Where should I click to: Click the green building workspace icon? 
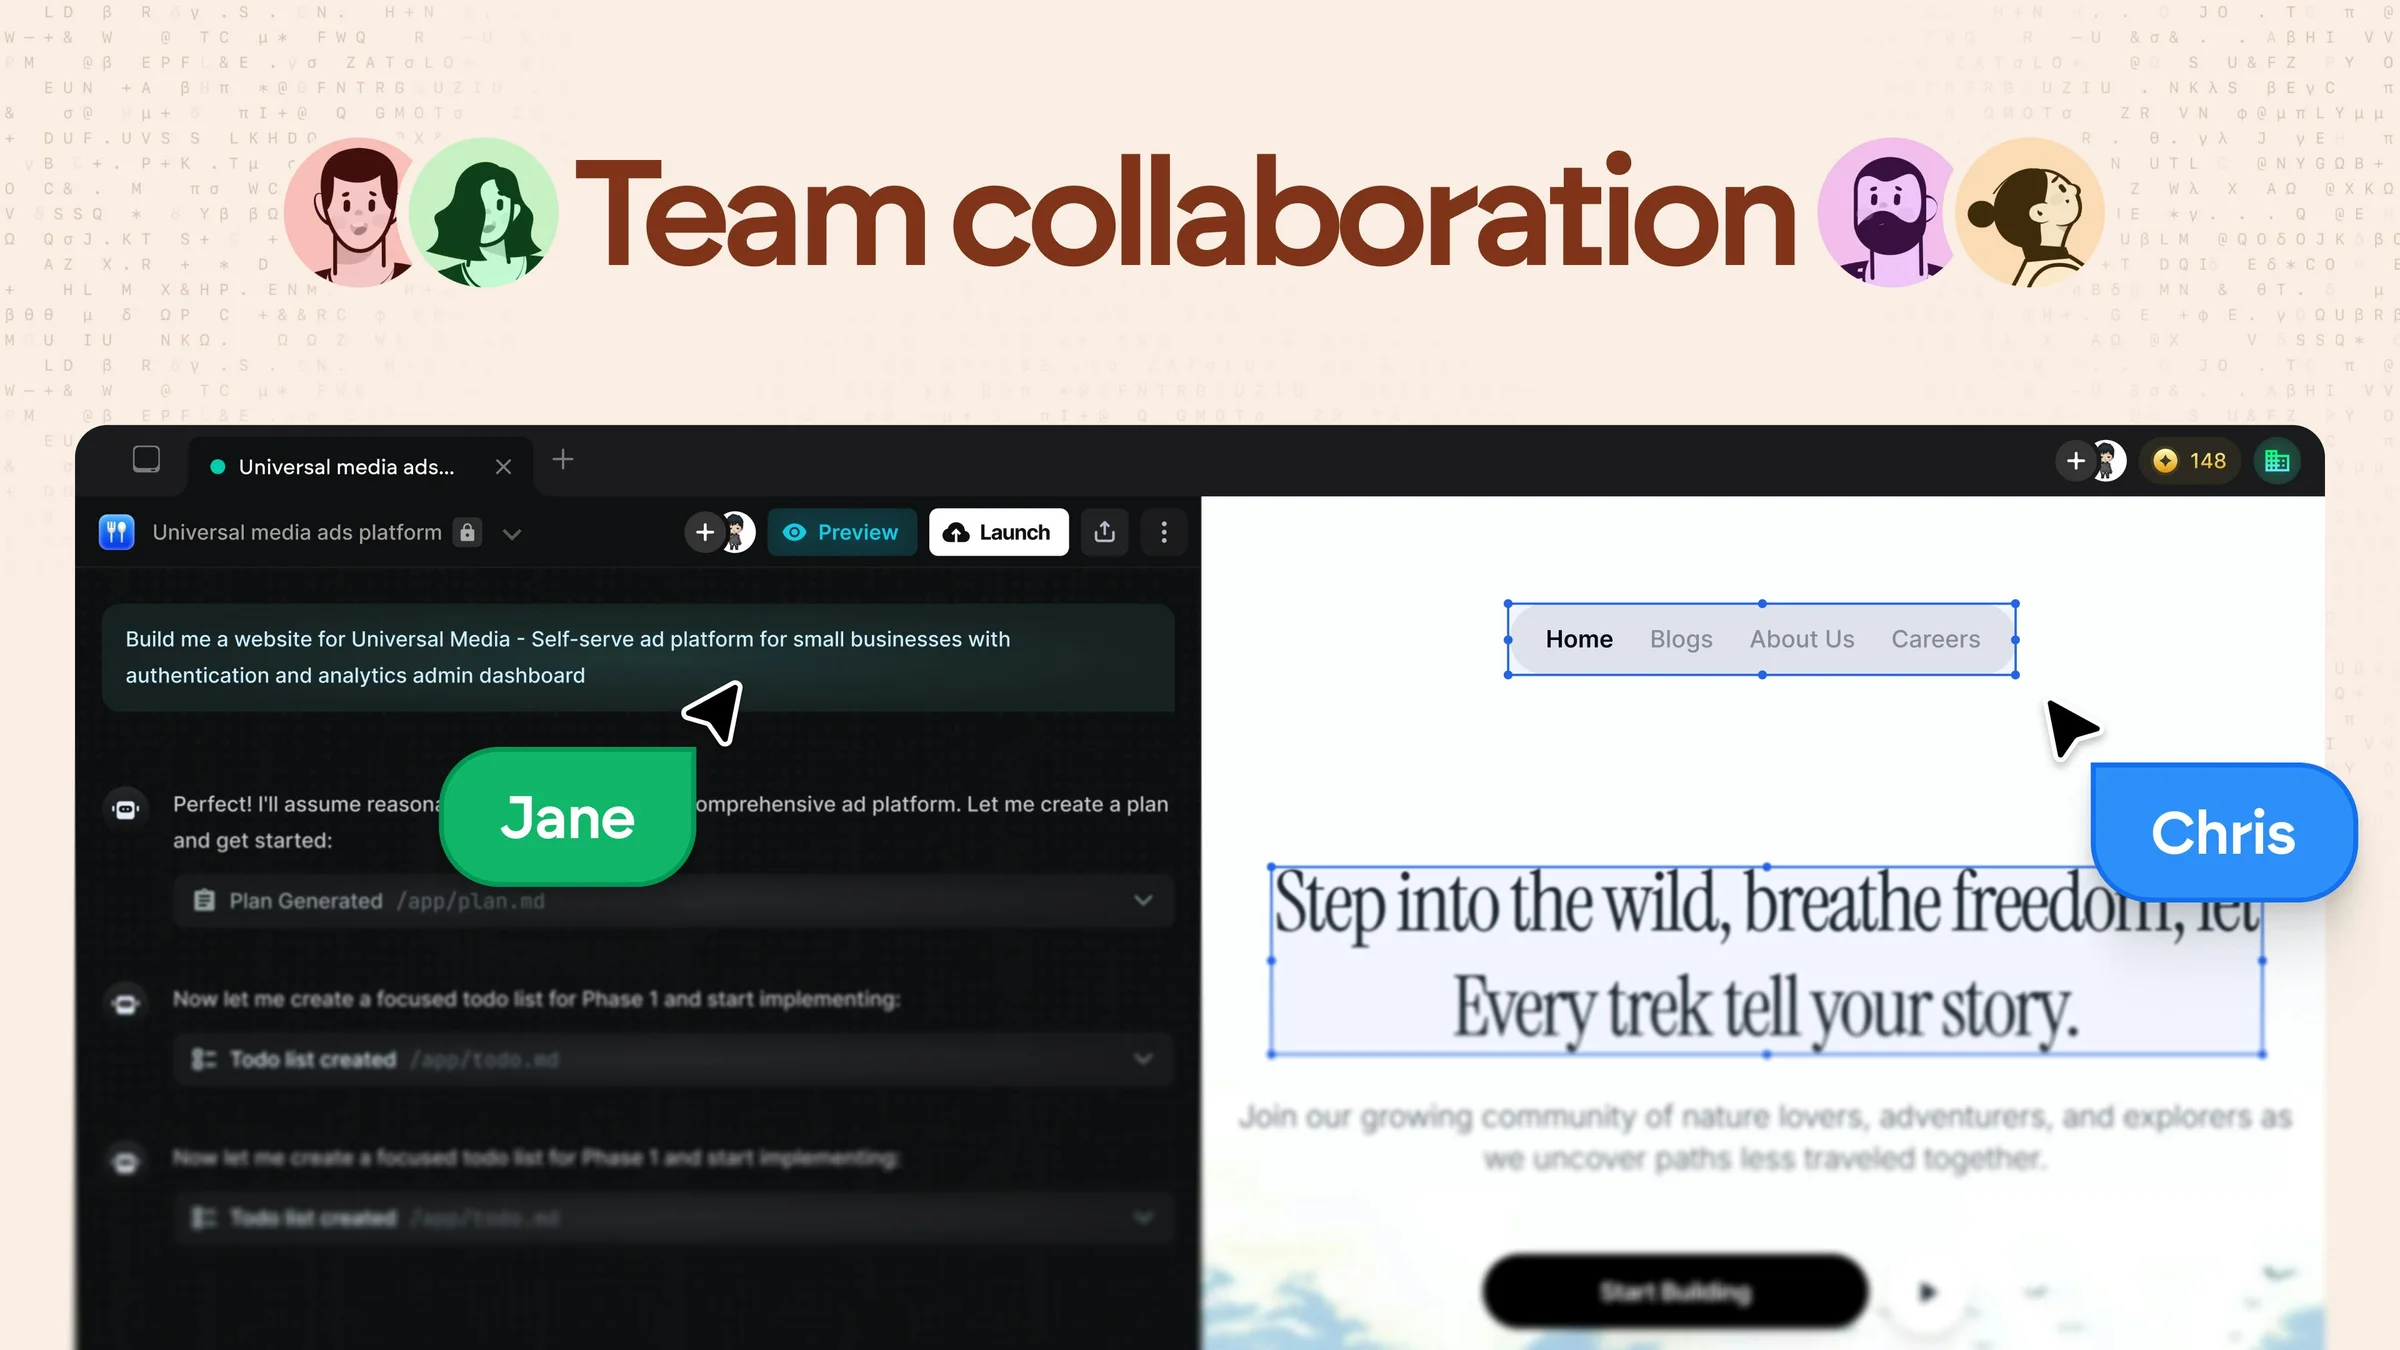tap(2277, 461)
